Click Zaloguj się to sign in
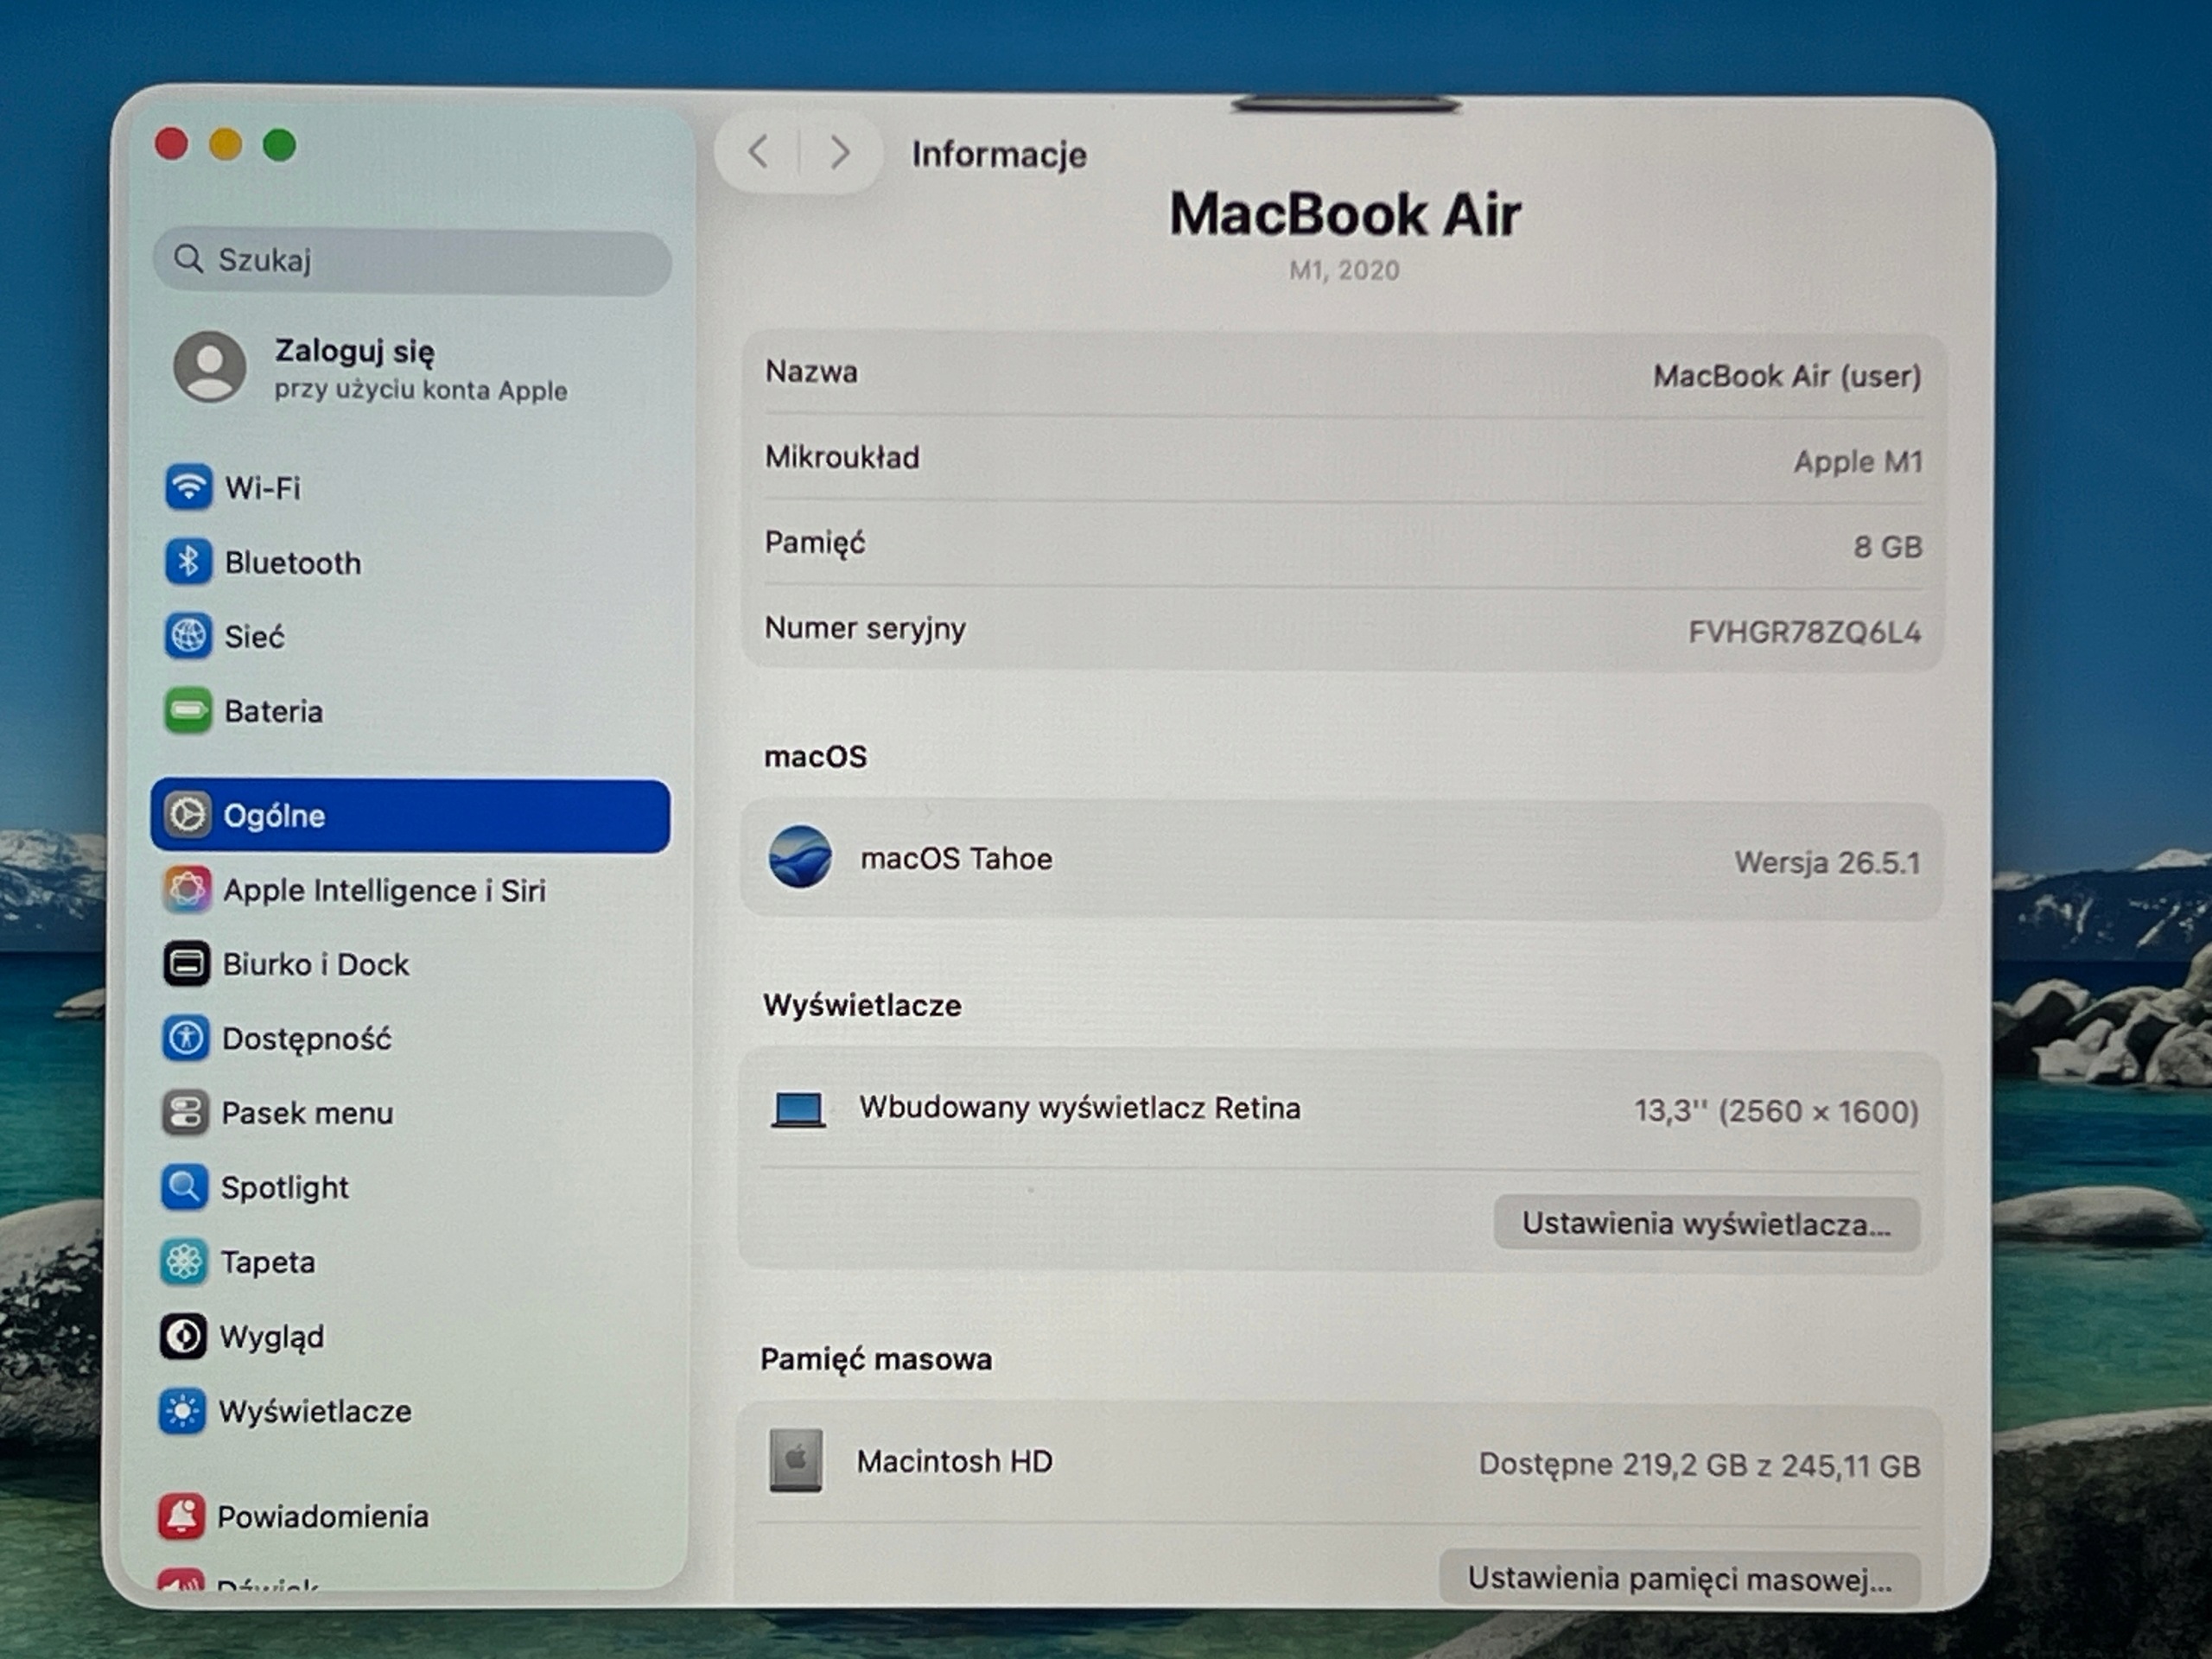 (355, 351)
